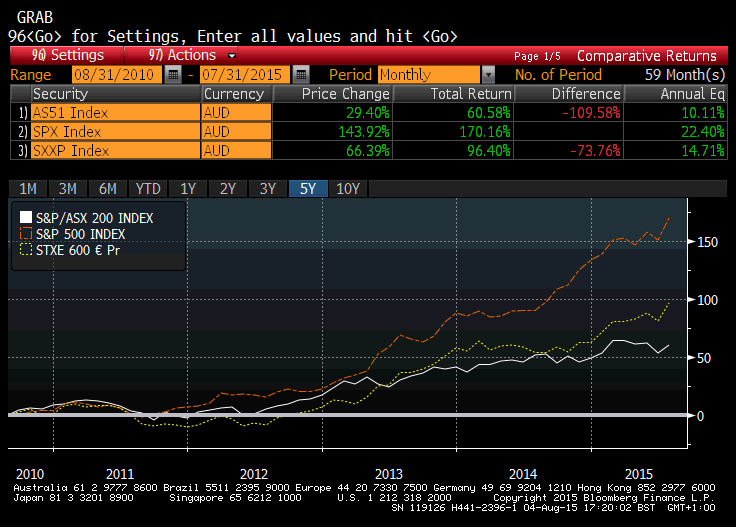The image size is (736, 527).
Task: Click the -109.58% difference value
Action: click(591, 113)
